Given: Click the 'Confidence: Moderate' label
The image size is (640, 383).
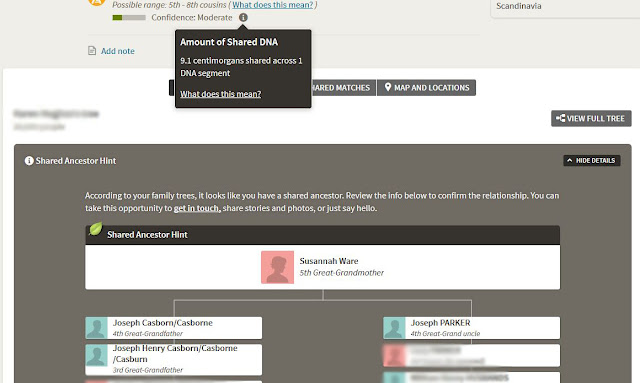Looking at the screenshot, I should [192, 18].
